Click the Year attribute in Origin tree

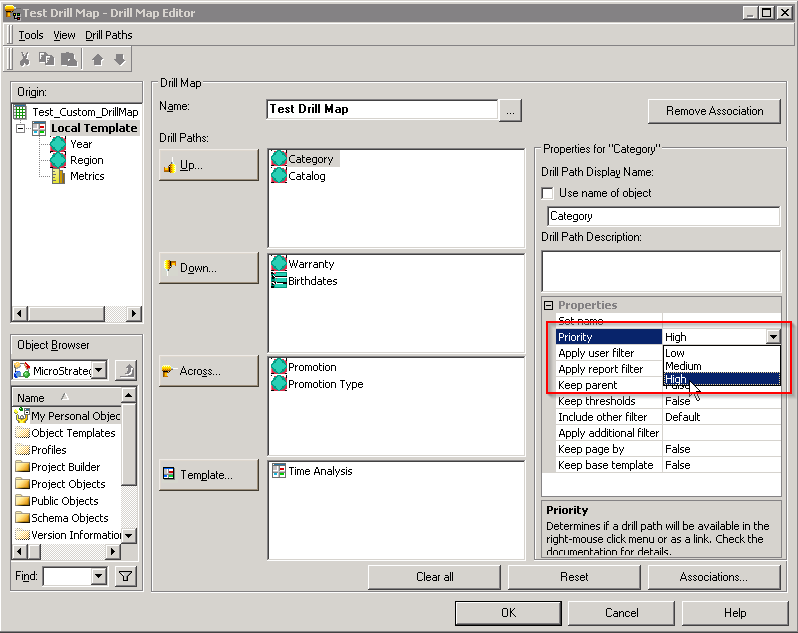(80, 144)
